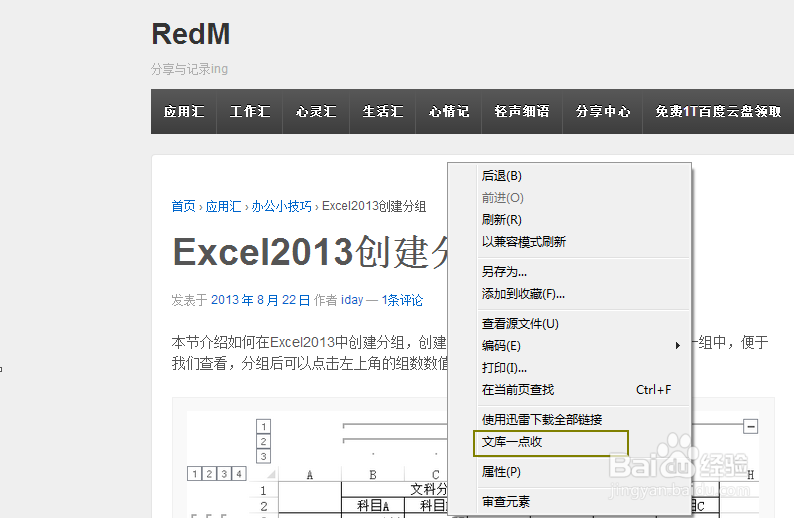794x518 pixels.
Task: Collapse the group with the minus button
Action: [750, 427]
